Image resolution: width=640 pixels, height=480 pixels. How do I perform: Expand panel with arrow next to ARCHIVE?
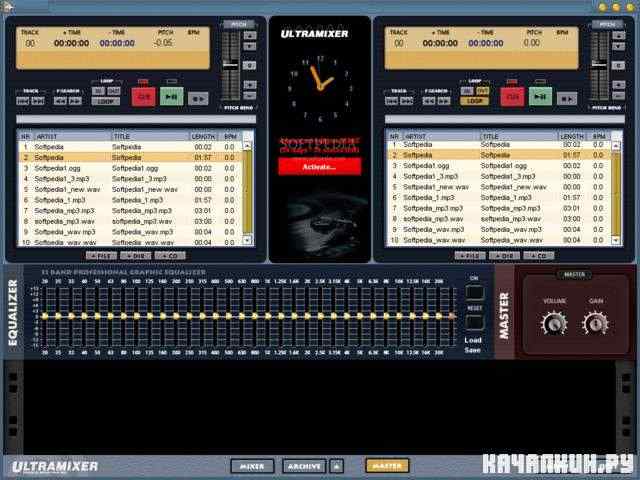point(337,466)
